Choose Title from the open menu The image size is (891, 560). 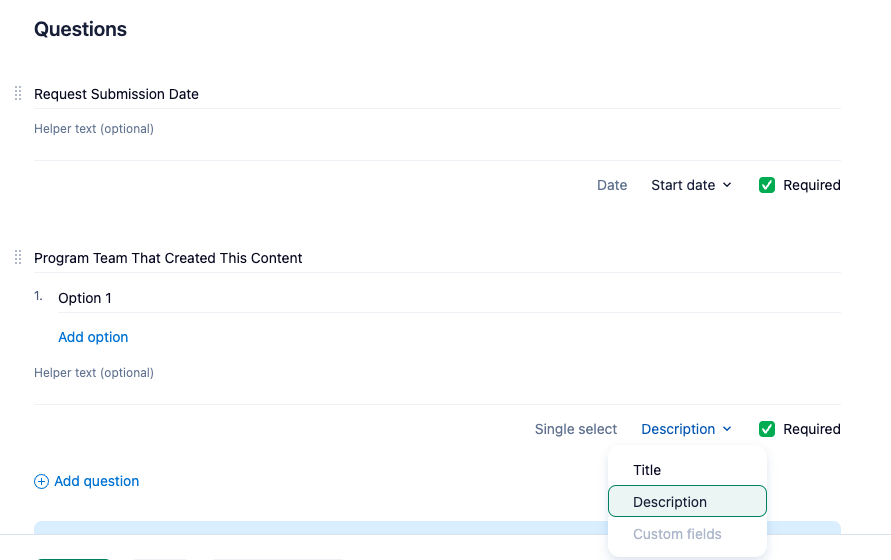pos(647,470)
